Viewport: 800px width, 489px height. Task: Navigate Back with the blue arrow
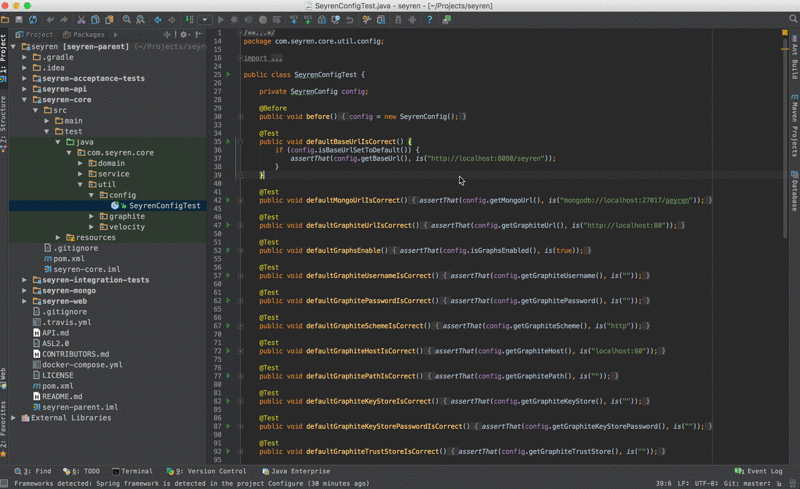click(x=158, y=20)
